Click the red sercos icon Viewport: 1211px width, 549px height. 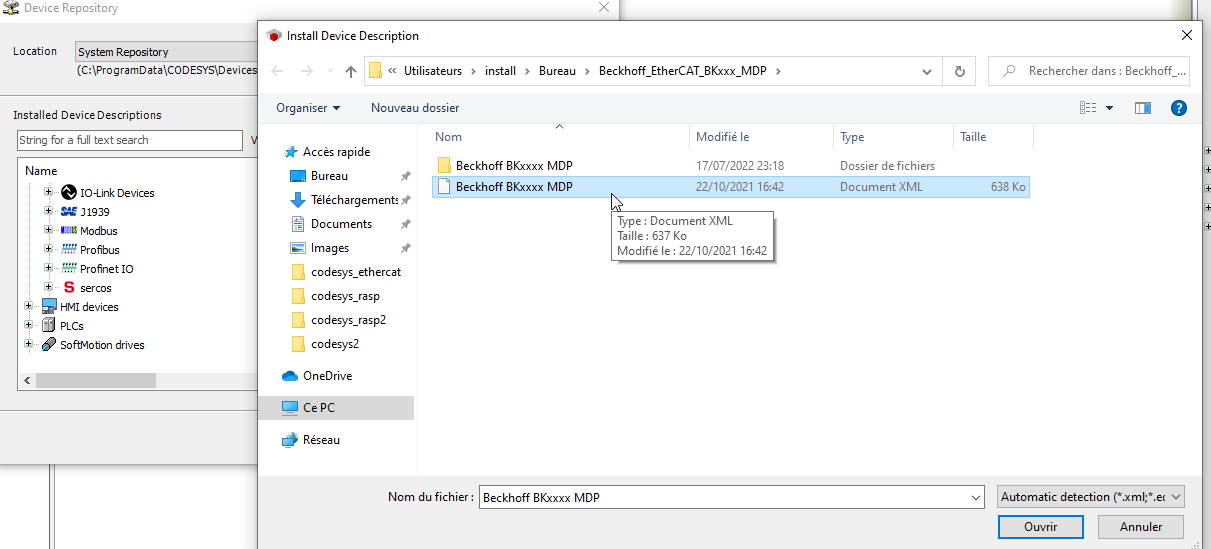coord(69,287)
